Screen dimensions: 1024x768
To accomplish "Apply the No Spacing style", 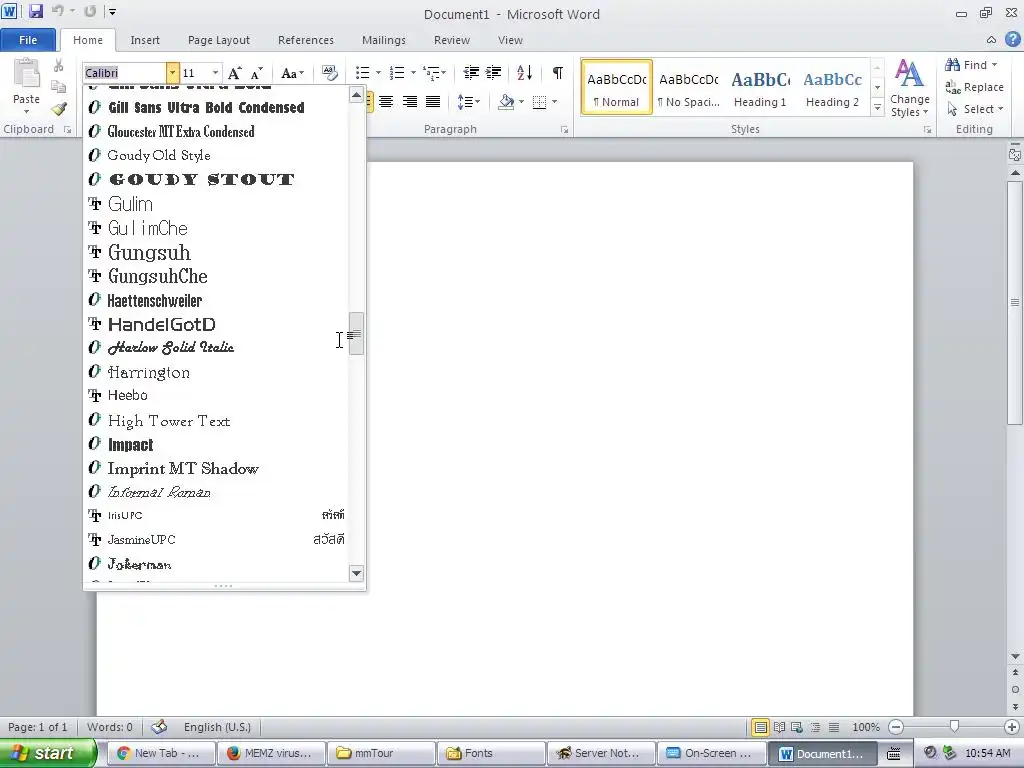I will click(x=688, y=88).
